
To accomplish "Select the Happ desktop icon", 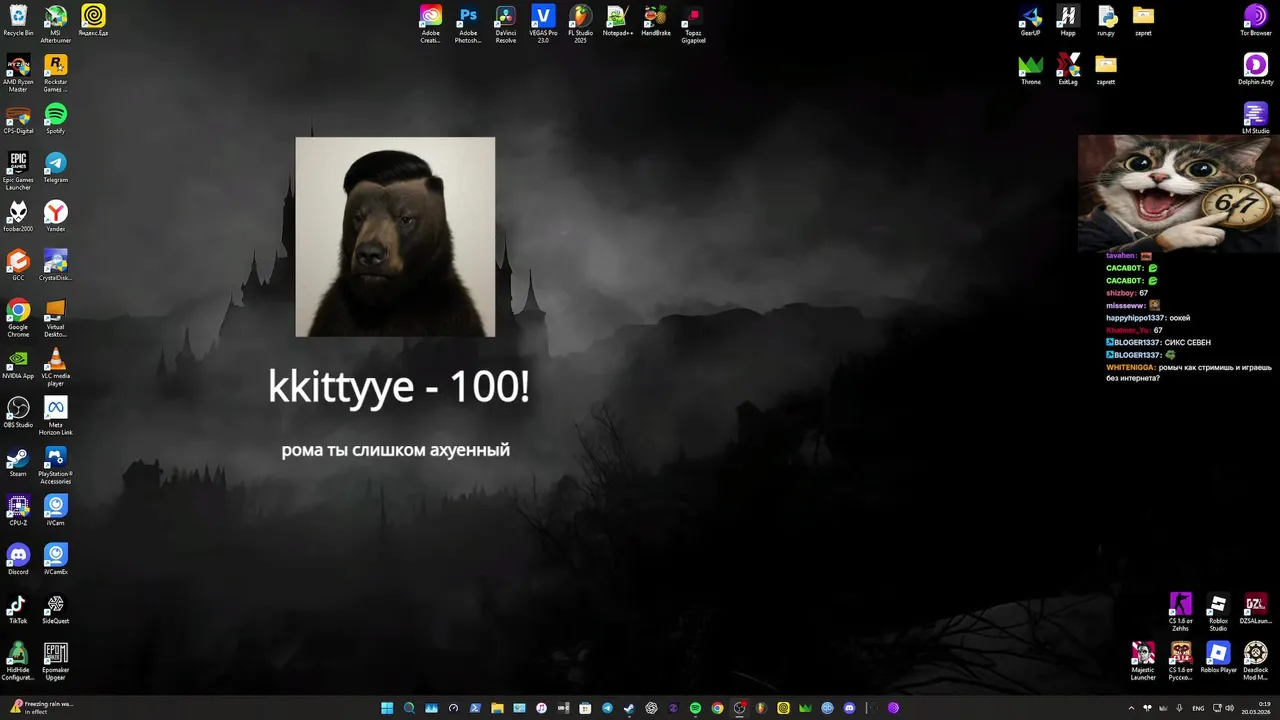I will [1068, 20].
